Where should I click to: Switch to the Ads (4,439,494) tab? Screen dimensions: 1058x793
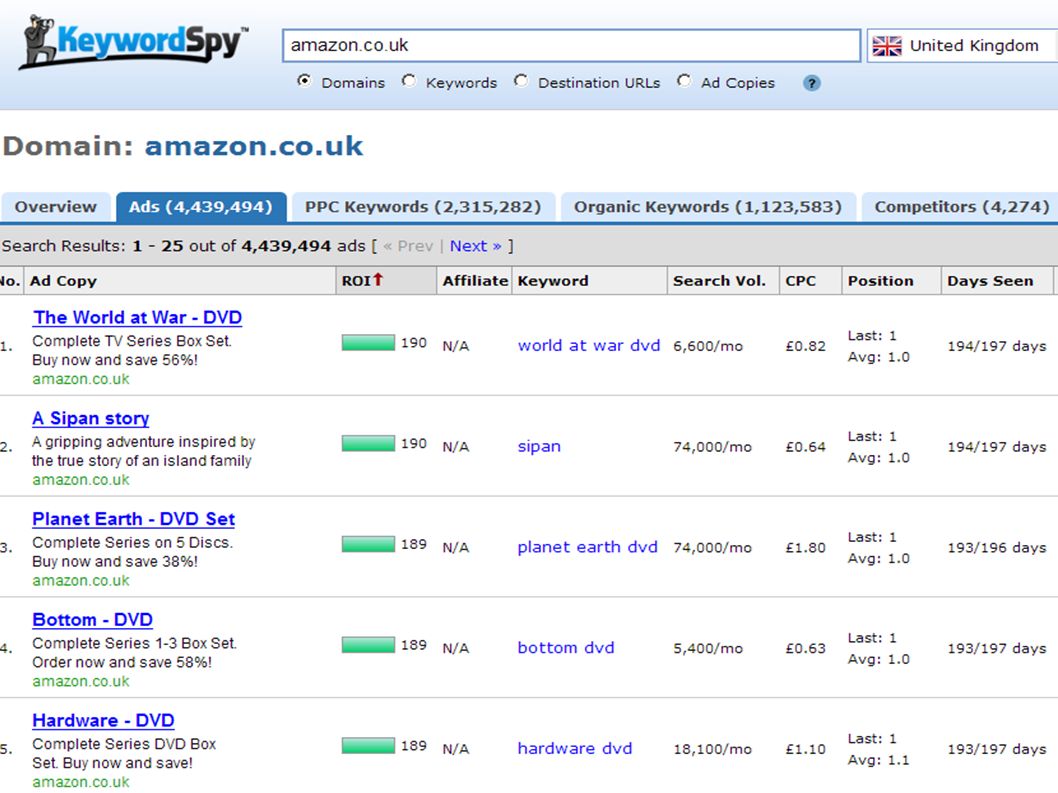click(201, 207)
